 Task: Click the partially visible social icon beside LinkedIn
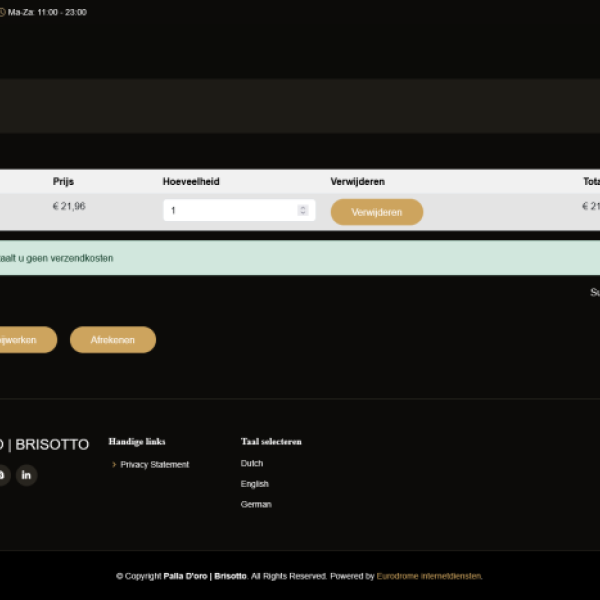tap(2, 475)
